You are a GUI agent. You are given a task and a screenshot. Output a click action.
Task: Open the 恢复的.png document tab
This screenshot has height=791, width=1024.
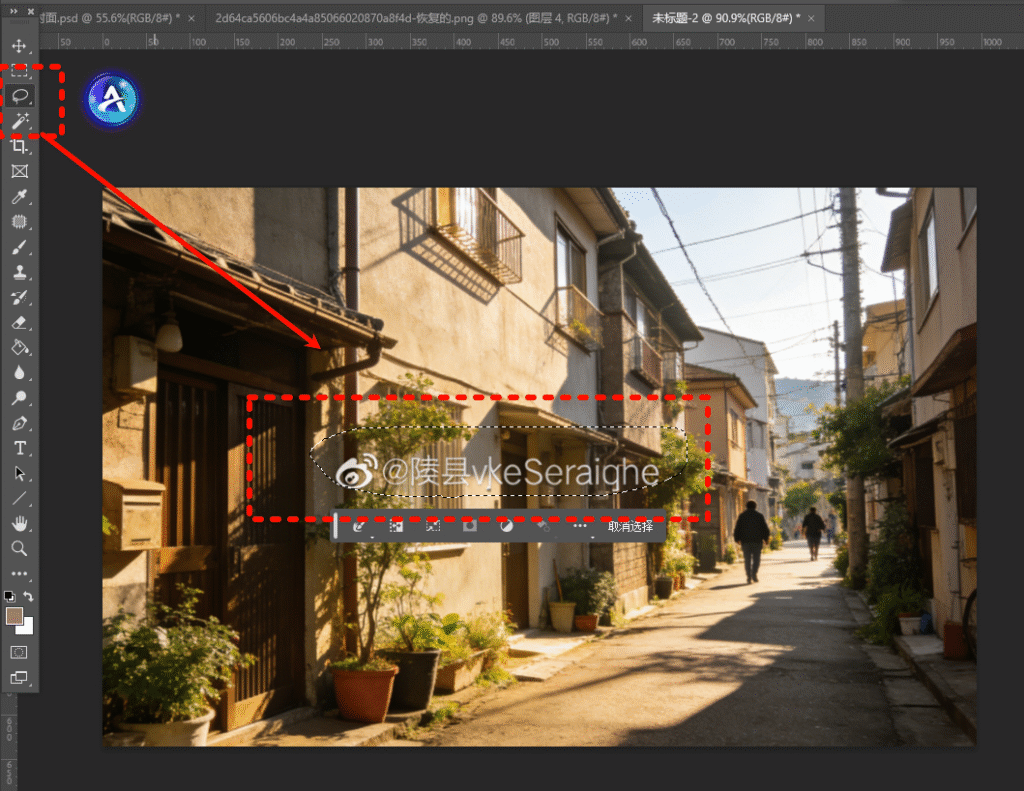pyautogui.click(x=415, y=18)
